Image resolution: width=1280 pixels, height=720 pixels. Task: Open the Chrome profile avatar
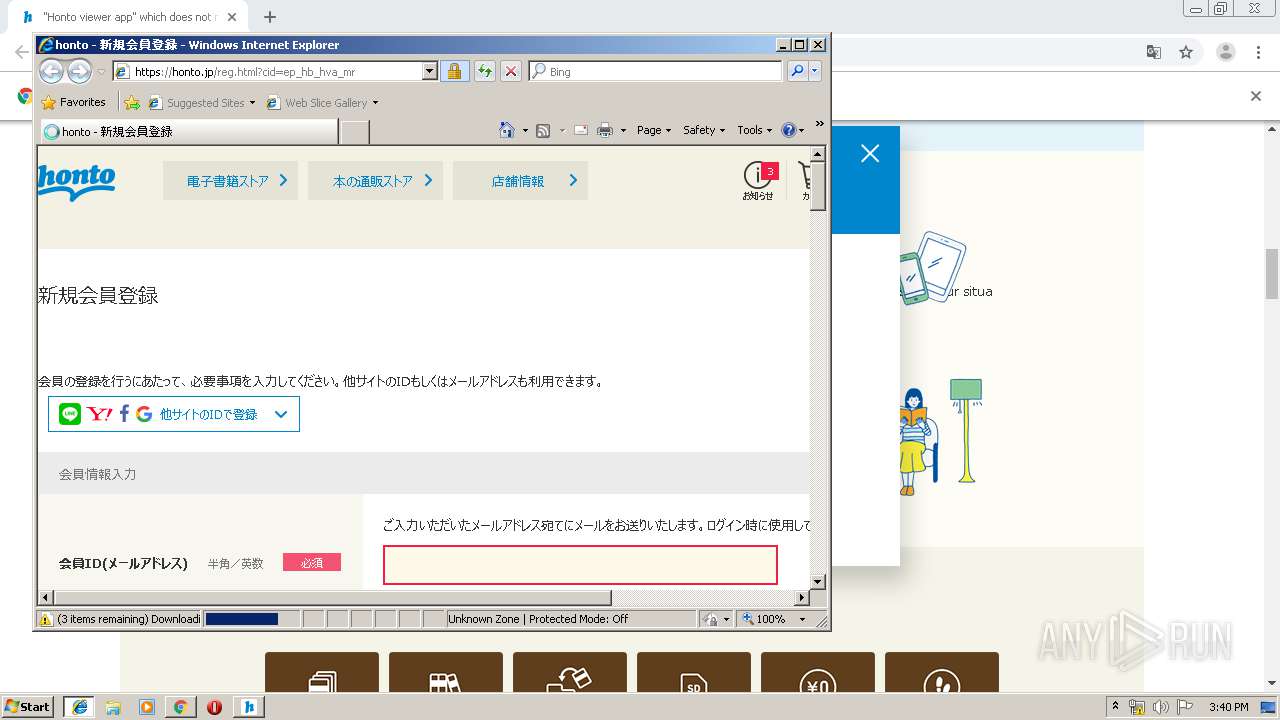[x=1226, y=52]
